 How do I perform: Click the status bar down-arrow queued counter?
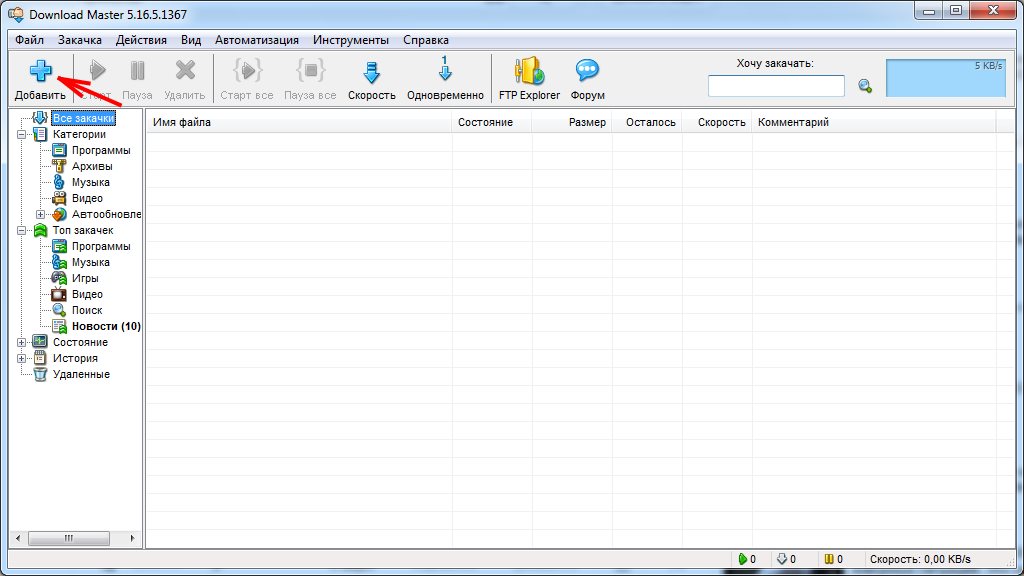click(x=786, y=559)
